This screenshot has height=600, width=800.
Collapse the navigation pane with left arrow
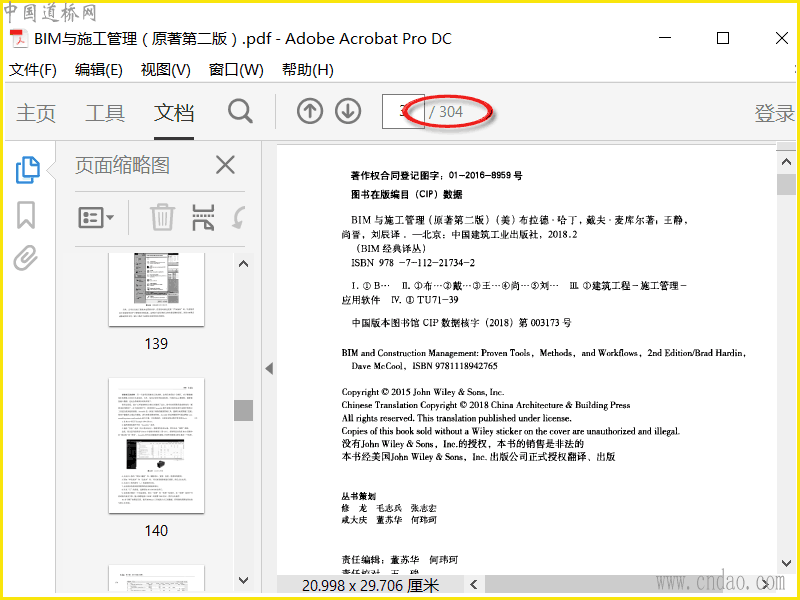[269, 368]
